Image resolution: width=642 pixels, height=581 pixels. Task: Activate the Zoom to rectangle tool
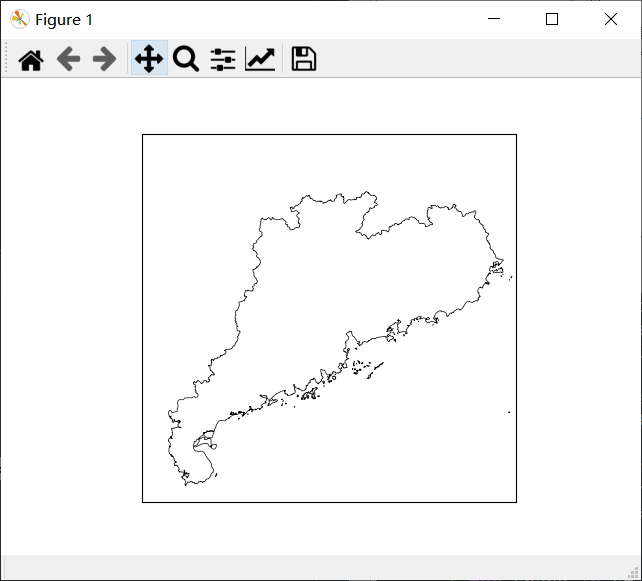pyautogui.click(x=186, y=59)
